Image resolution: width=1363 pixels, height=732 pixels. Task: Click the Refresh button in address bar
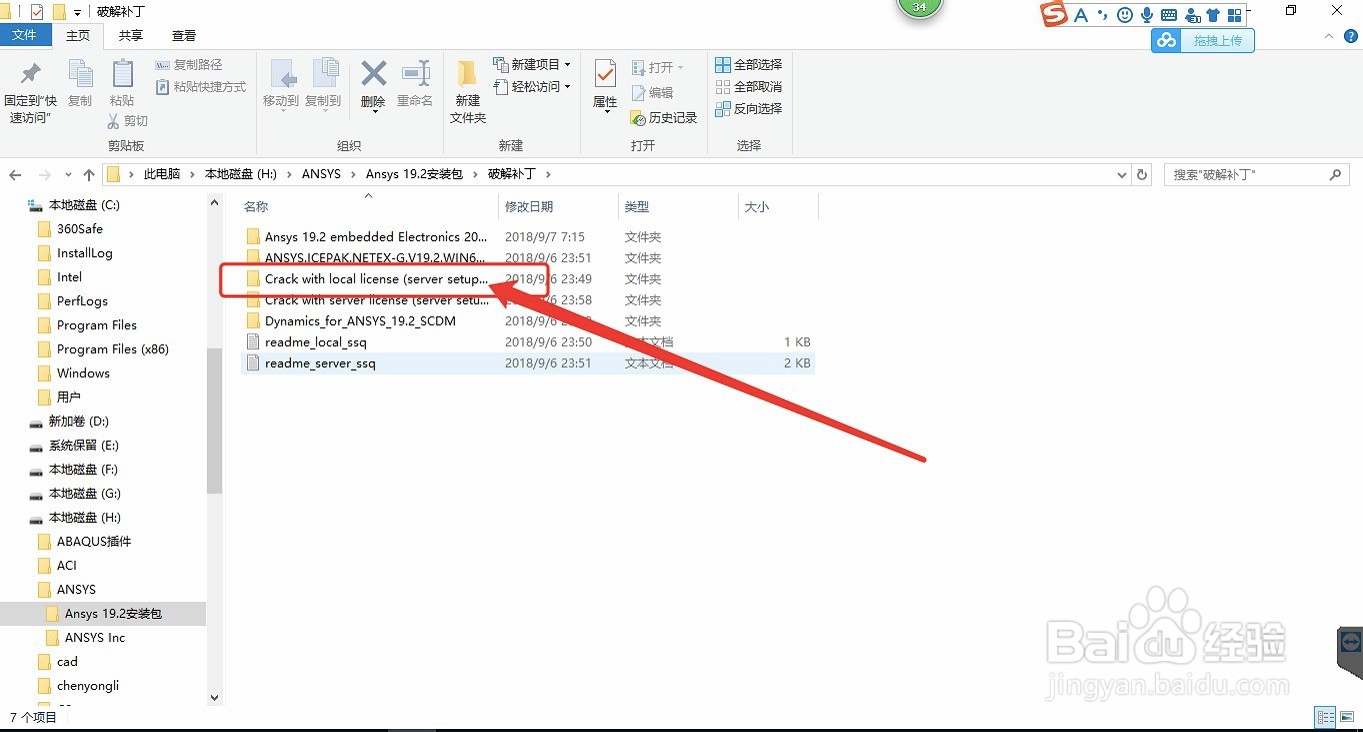[x=1142, y=175]
